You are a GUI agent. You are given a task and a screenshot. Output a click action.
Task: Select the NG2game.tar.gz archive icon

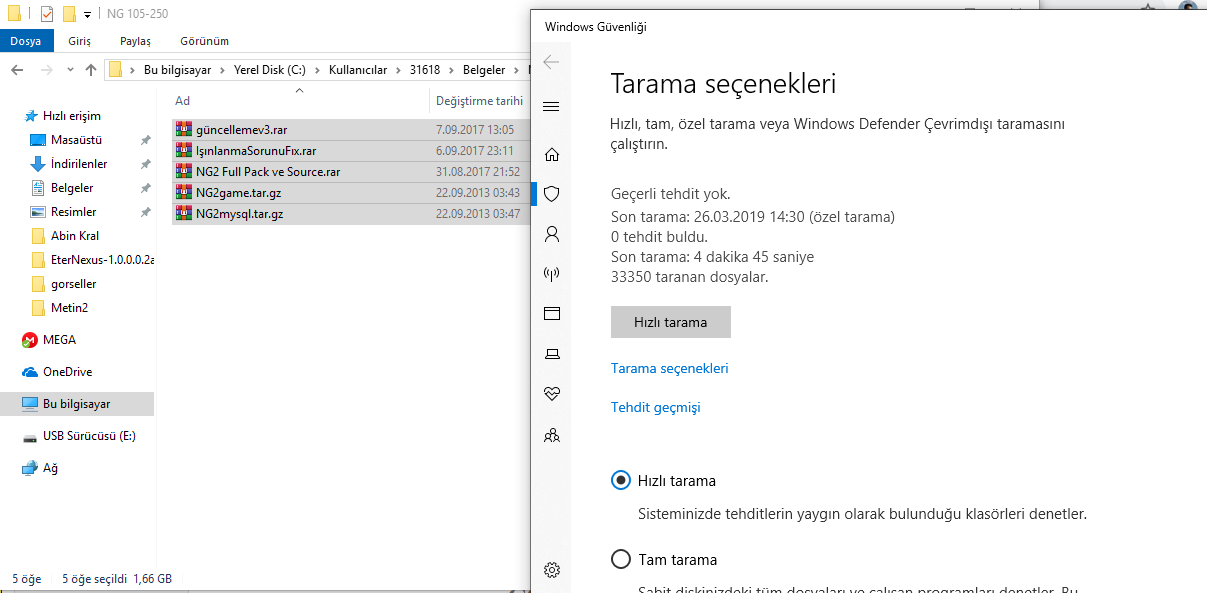click(183, 193)
